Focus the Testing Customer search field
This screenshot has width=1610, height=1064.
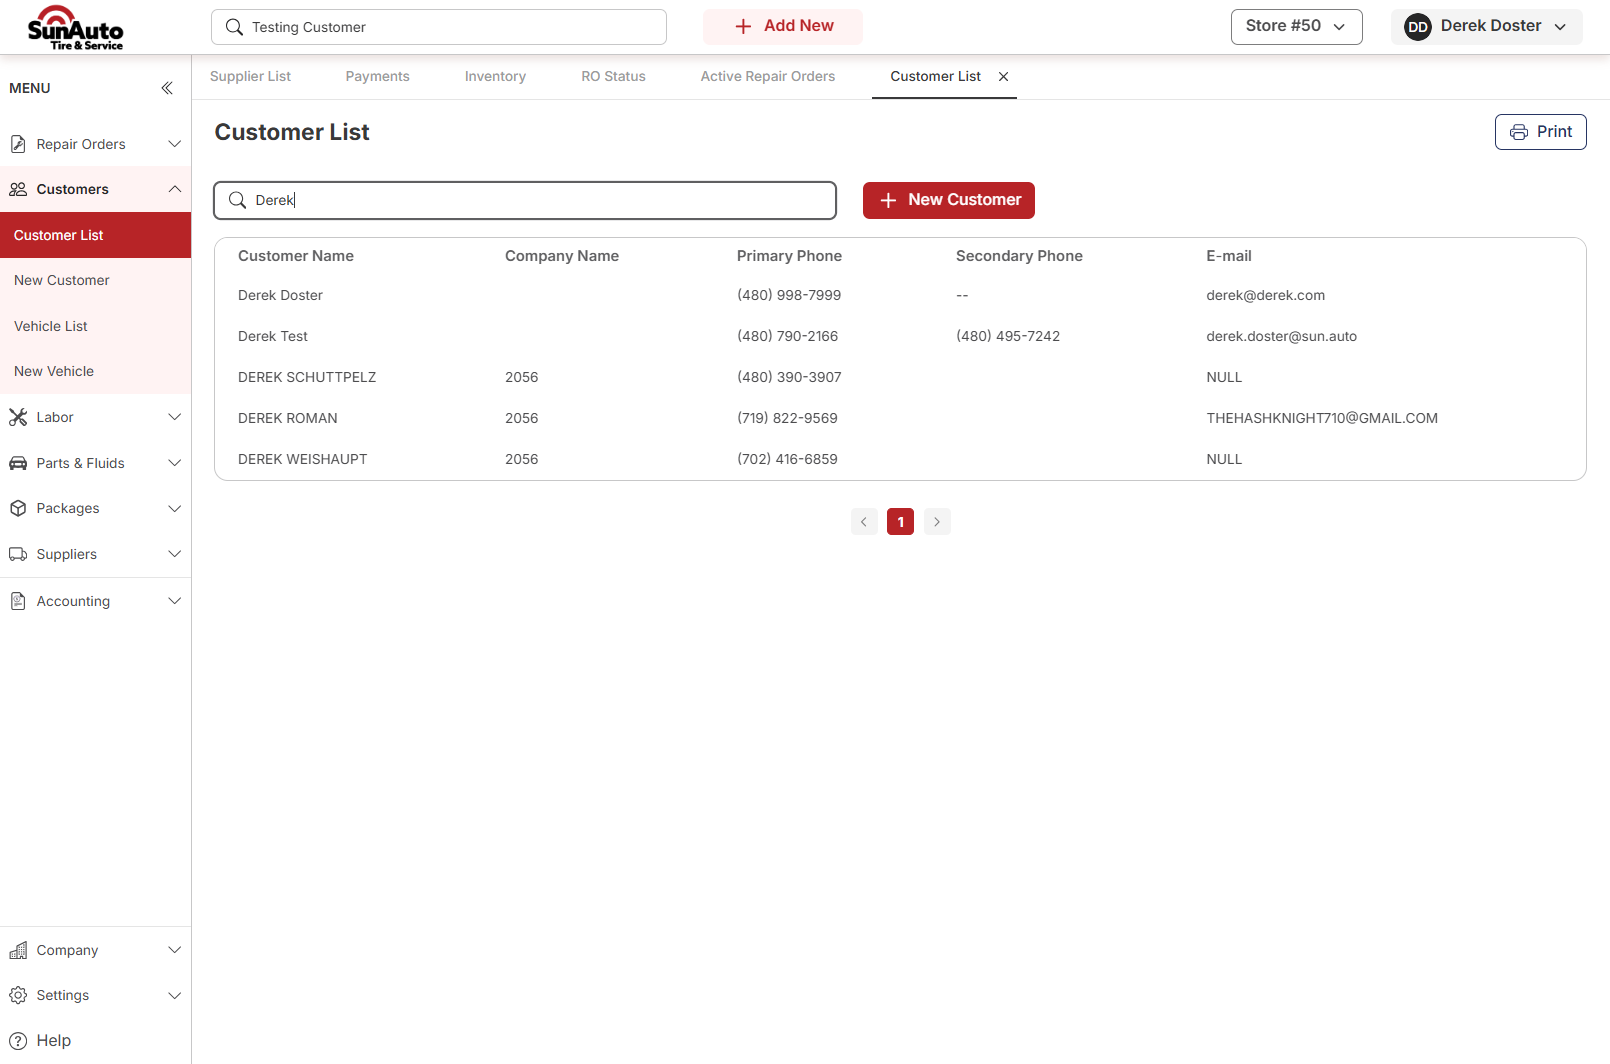click(x=439, y=27)
